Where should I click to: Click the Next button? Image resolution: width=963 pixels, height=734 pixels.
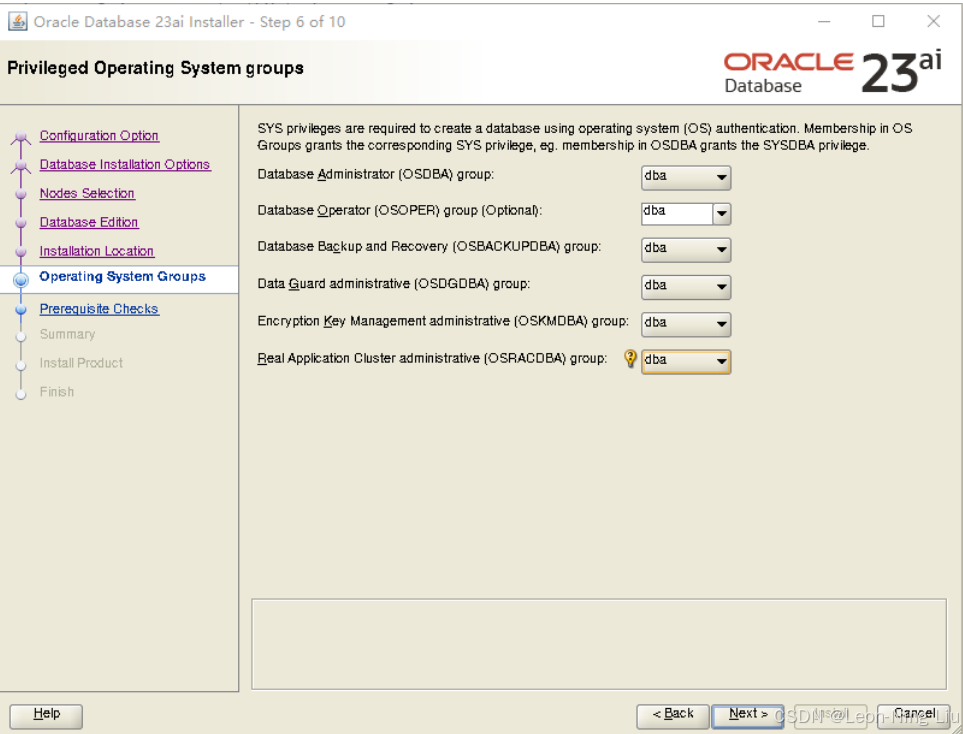(x=747, y=716)
